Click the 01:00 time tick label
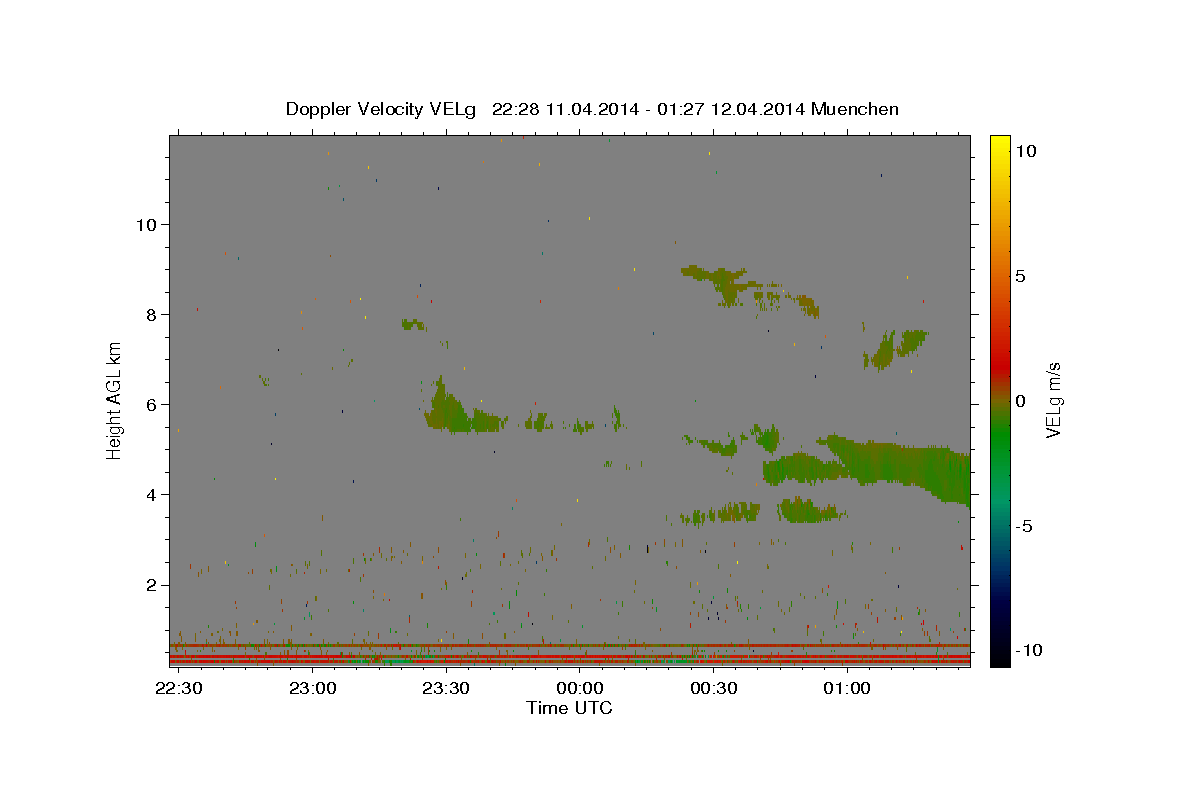The width and height of the screenshot is (1200, 800). pyautogui.click(x=846, y=688)
